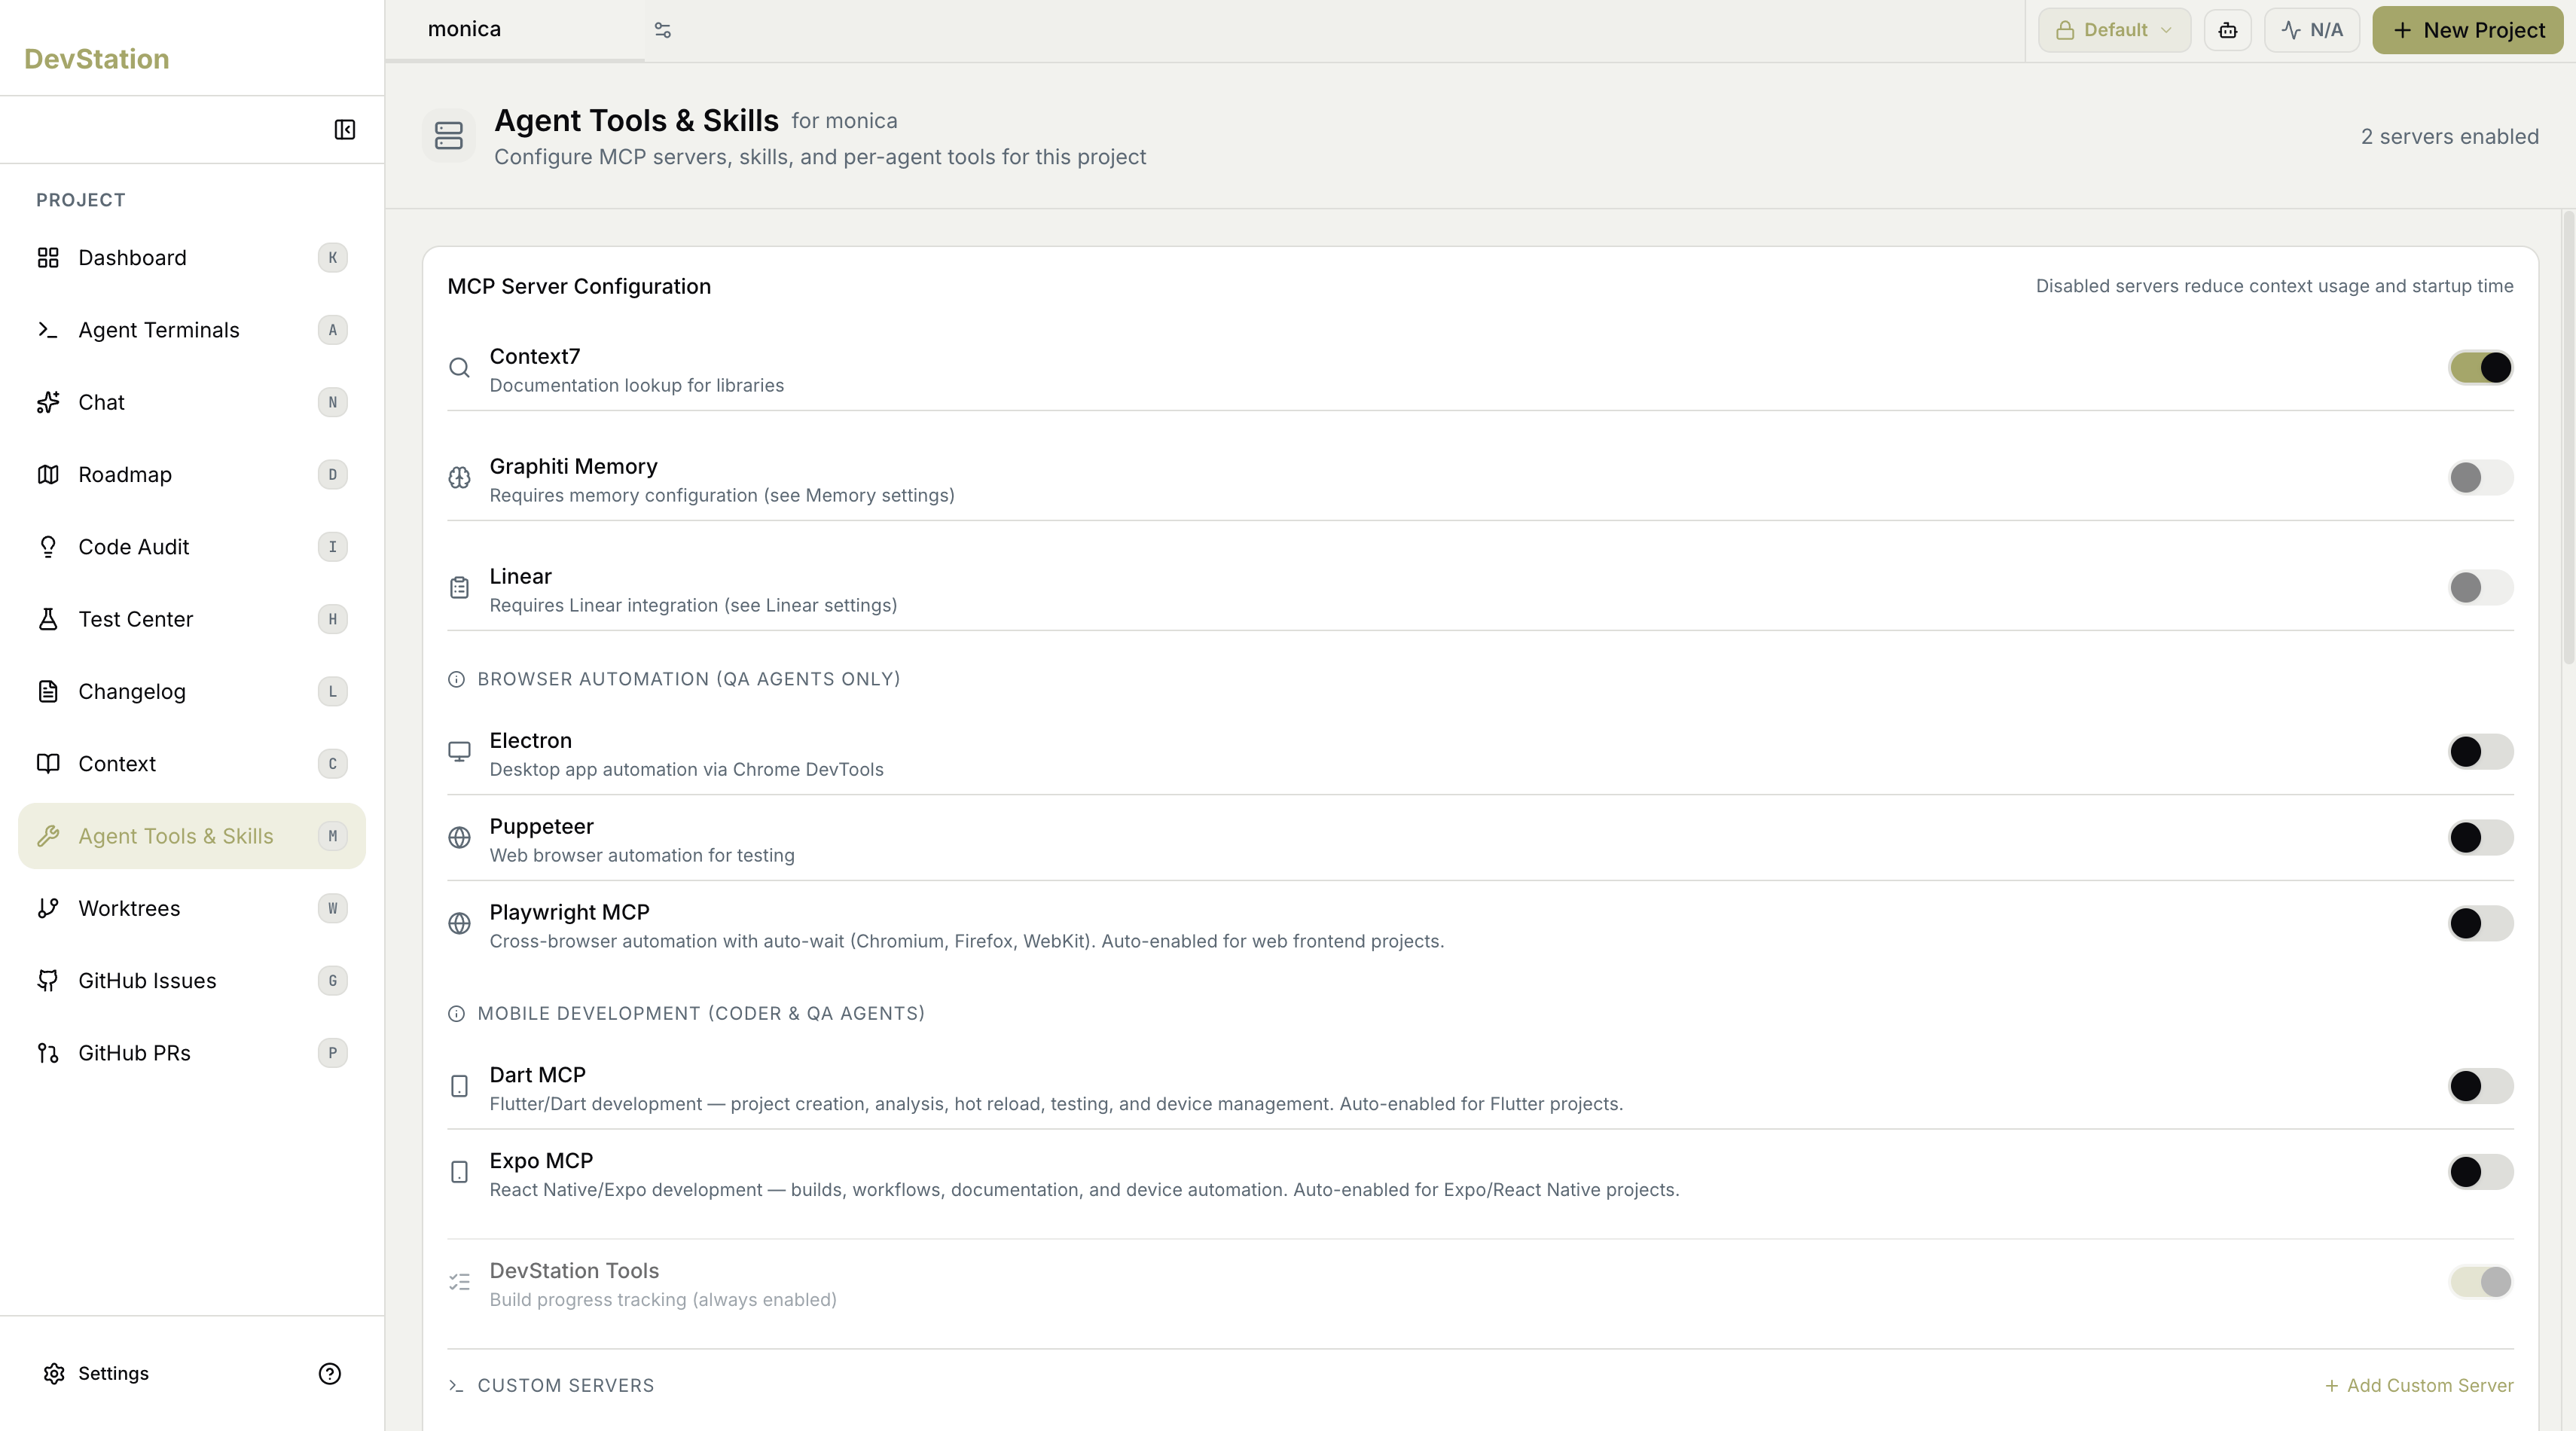Screen dimensions: 2576x1431
Task: Click the '2 servers enabled' status text
Action: pos(2450,137)
